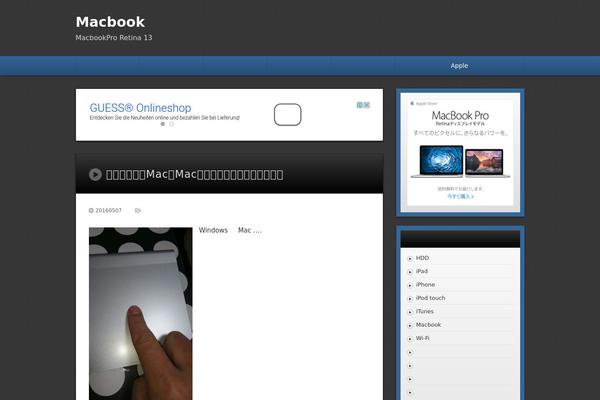
Task: Click the excerpt text starting with Windows
Action: (230, 230)
